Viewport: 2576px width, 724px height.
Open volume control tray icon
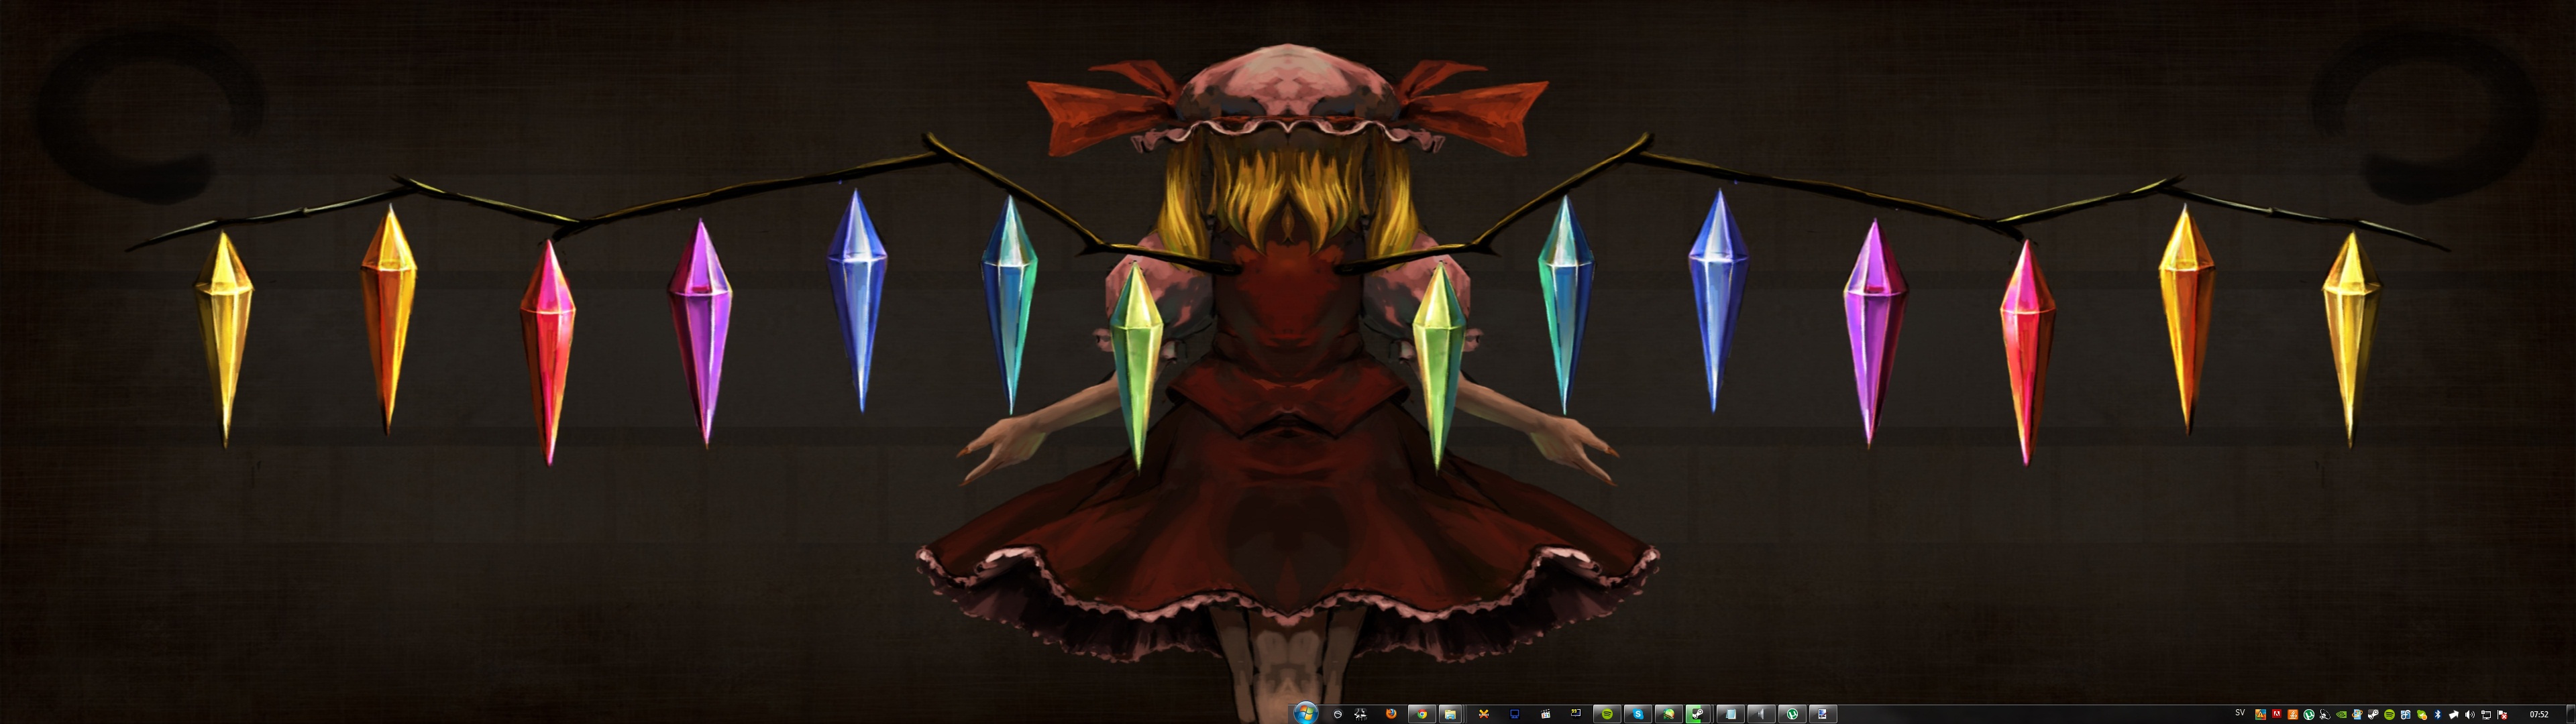click(2469, 715)
